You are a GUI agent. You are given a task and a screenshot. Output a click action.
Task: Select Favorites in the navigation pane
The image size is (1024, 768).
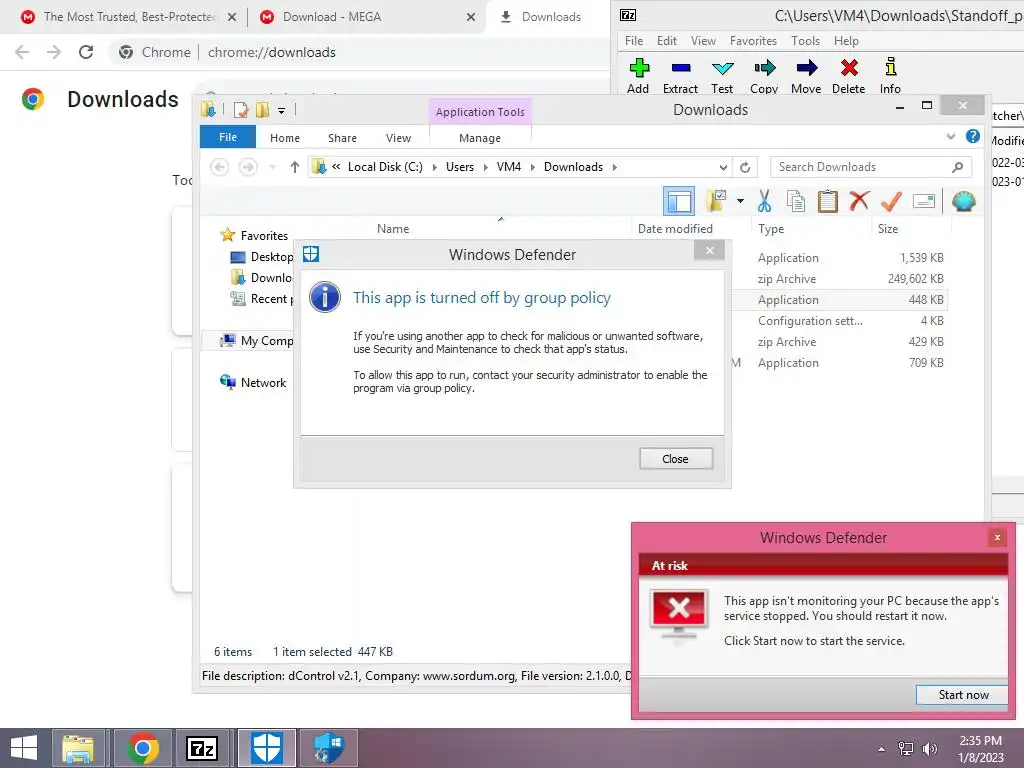click(x=264, y=236)
